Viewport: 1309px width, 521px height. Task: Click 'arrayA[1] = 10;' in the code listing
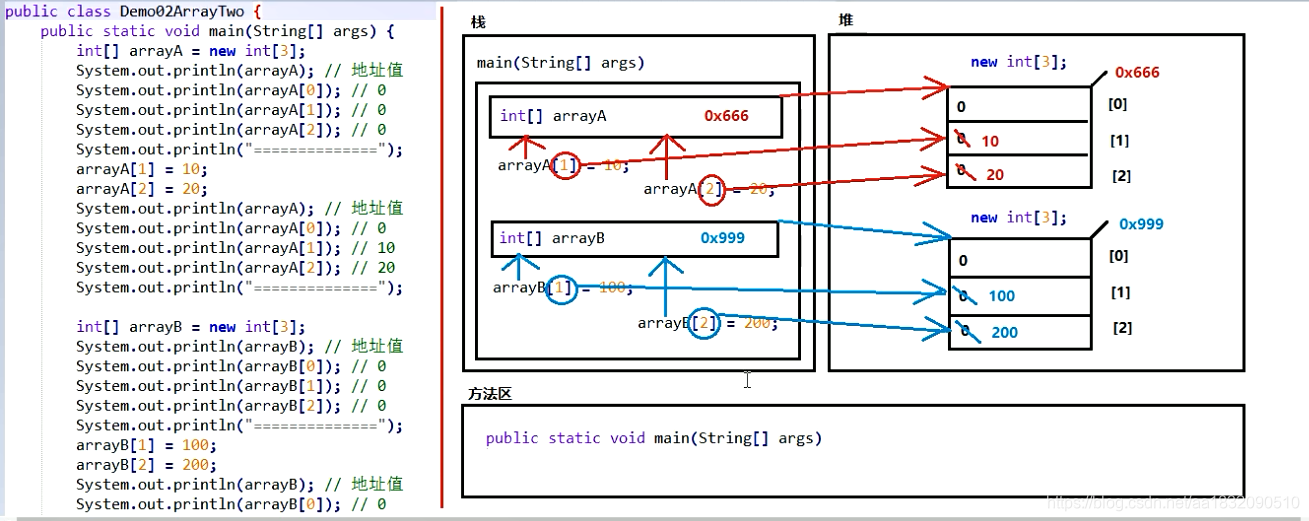click(x=141, y=169)
